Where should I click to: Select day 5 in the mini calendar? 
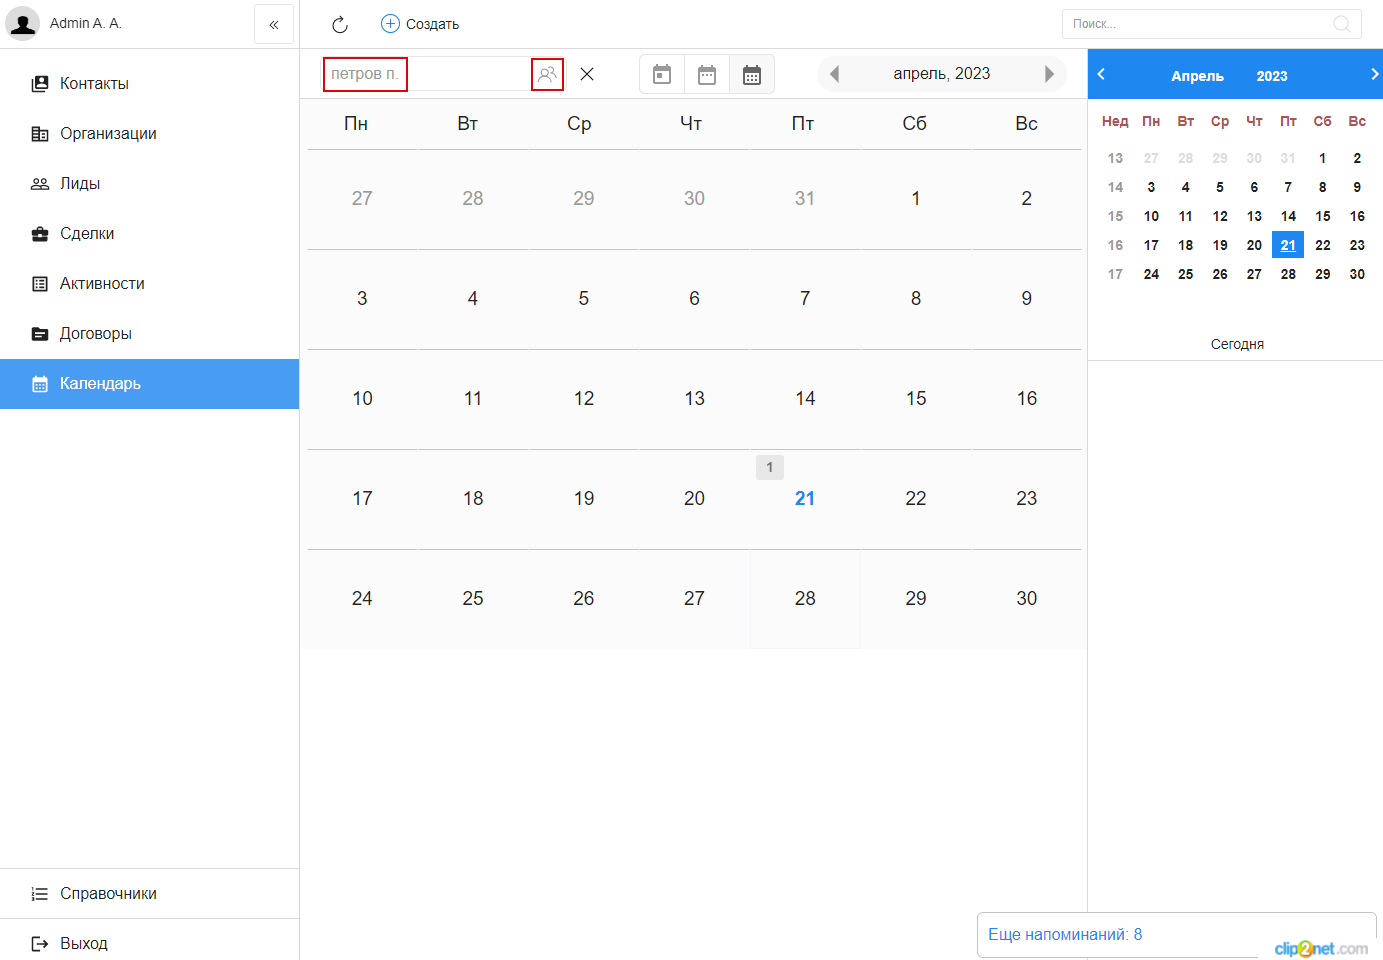coord(1220,187)
